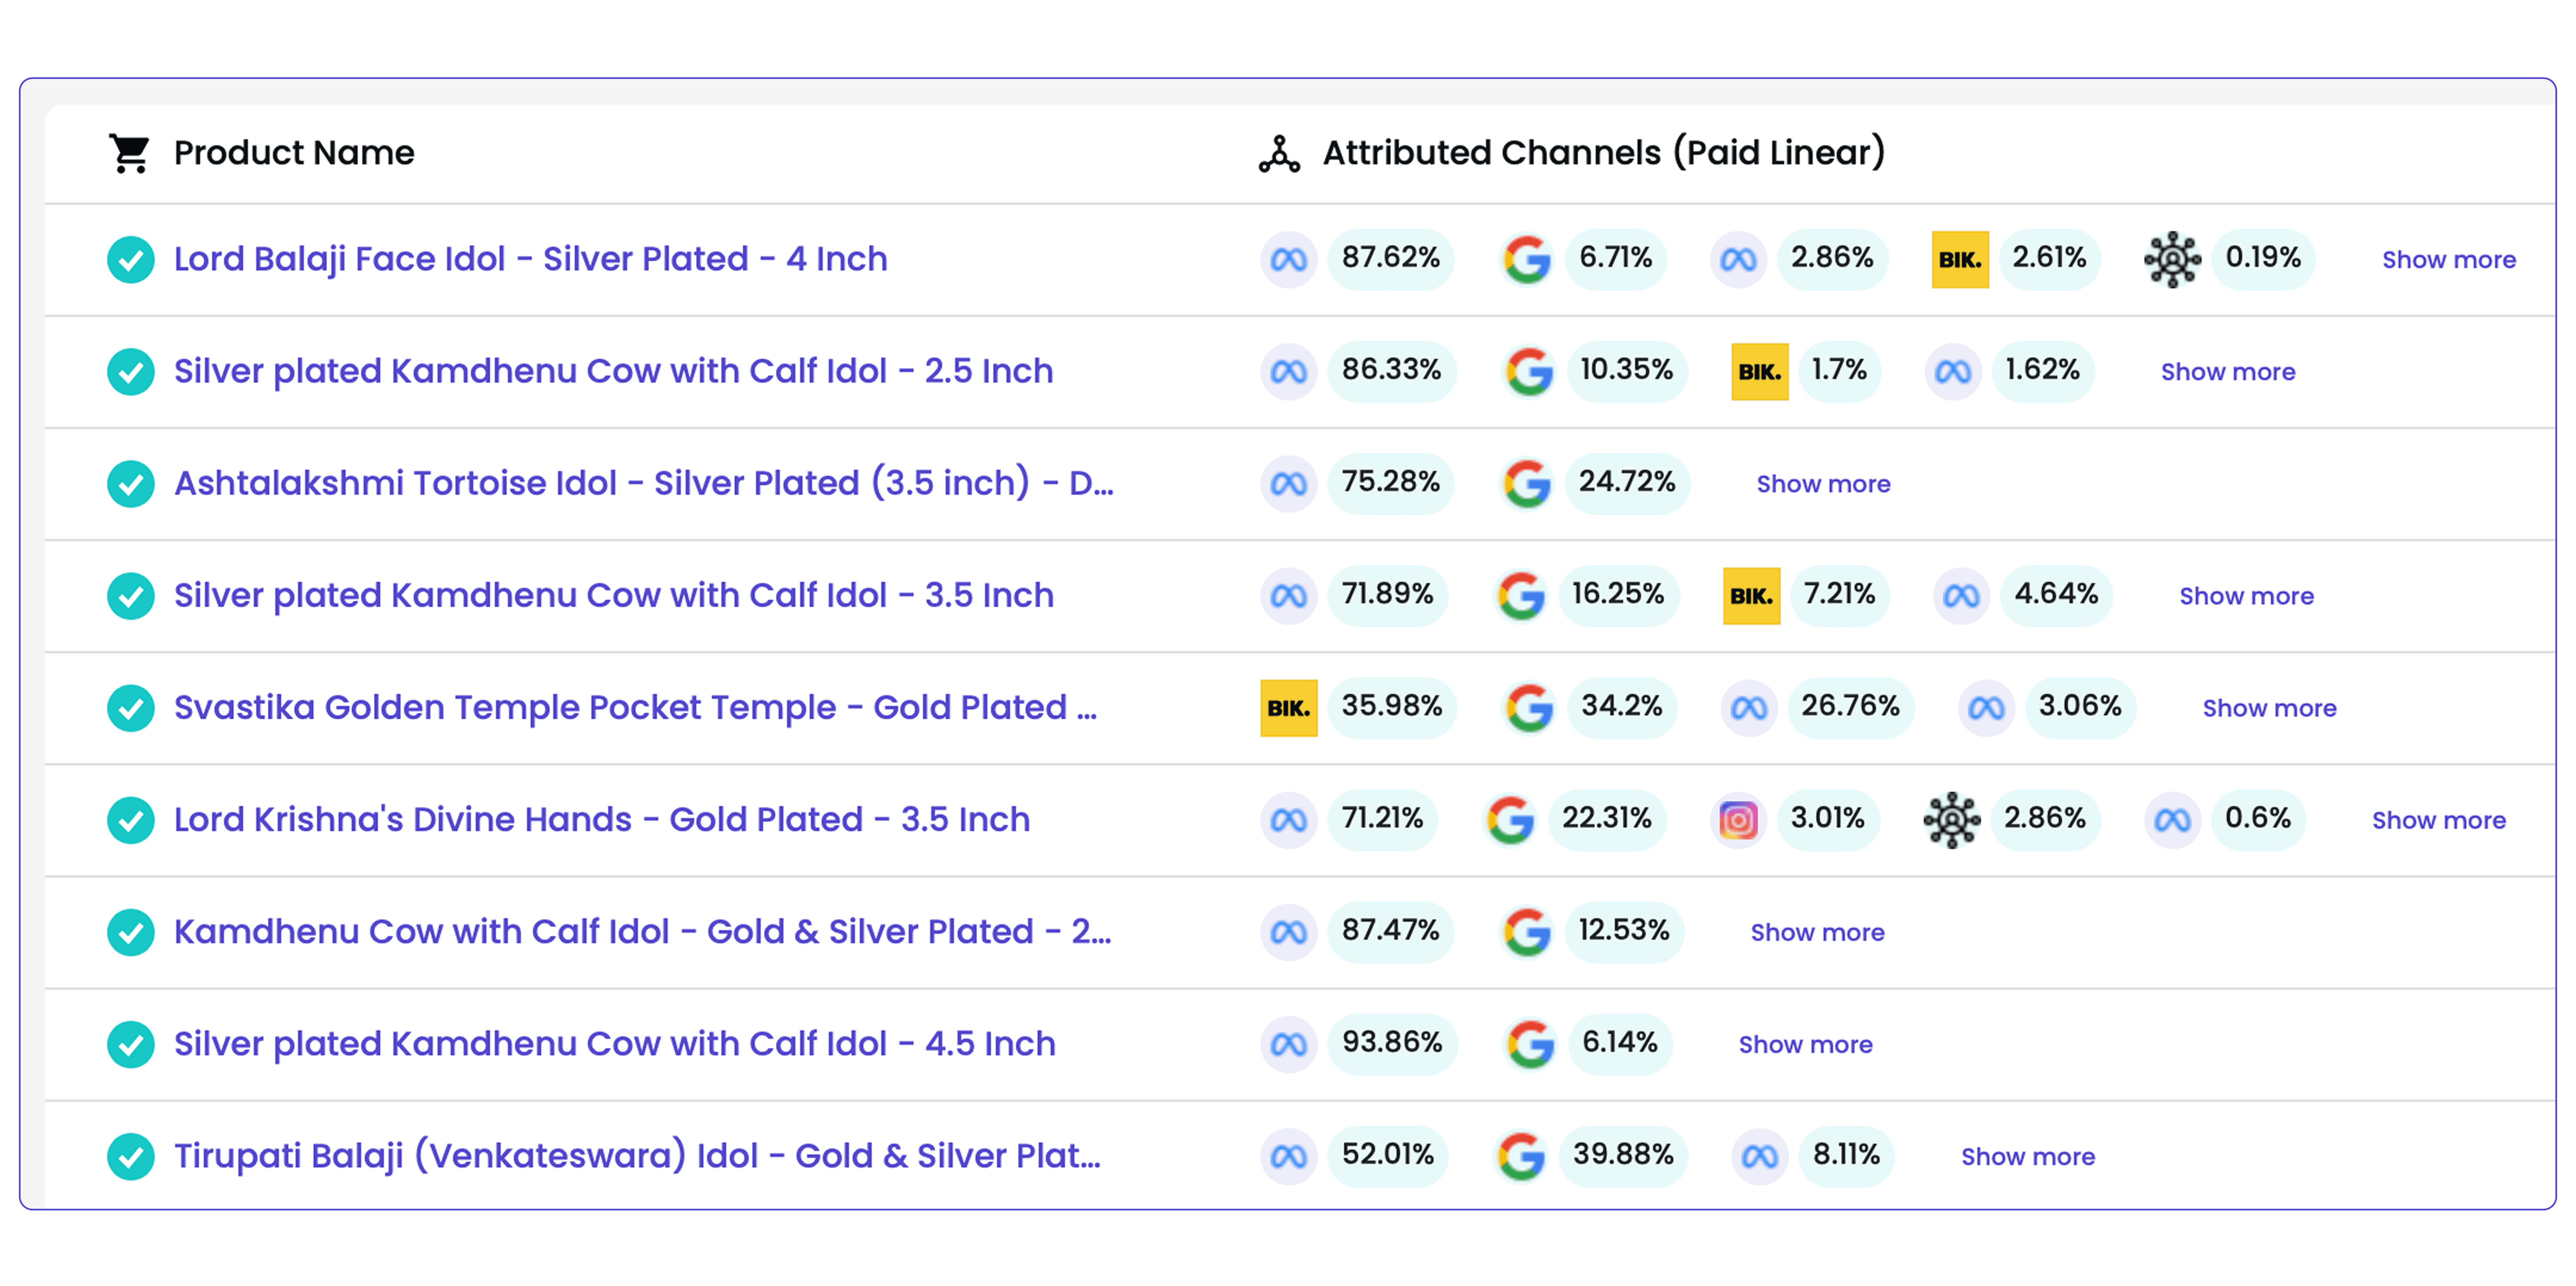Toggle the checkmark for Svastika Golden Temple
The width and height of the screenshot is (2576, 1286).
click(130, 708)
